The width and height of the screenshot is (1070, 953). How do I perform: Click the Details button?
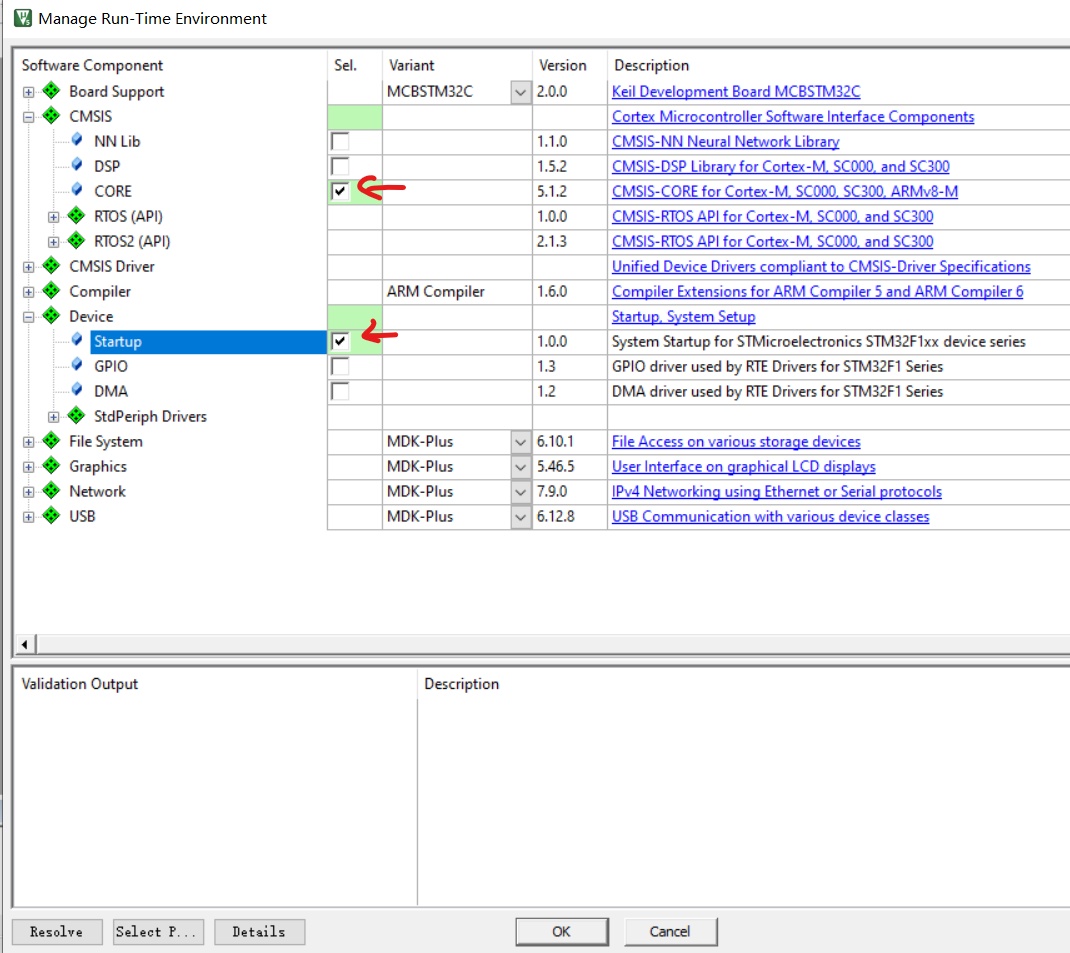[x=259, y=931]
